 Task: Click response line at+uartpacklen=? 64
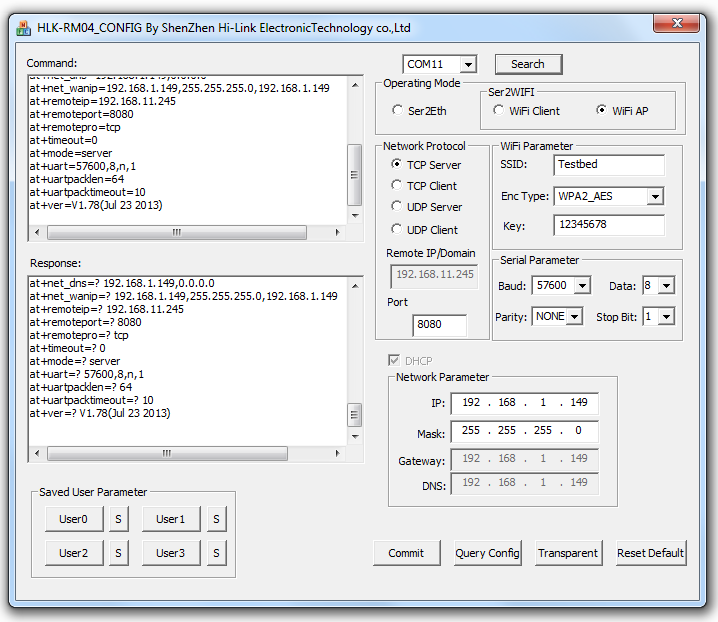click(x=81, y=387)
